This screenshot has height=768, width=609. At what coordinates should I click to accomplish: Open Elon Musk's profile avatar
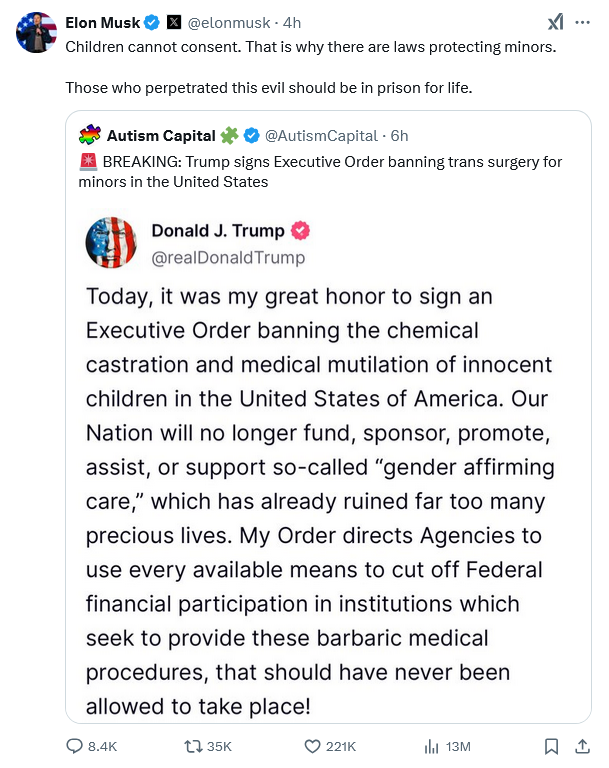pos(35,32)
